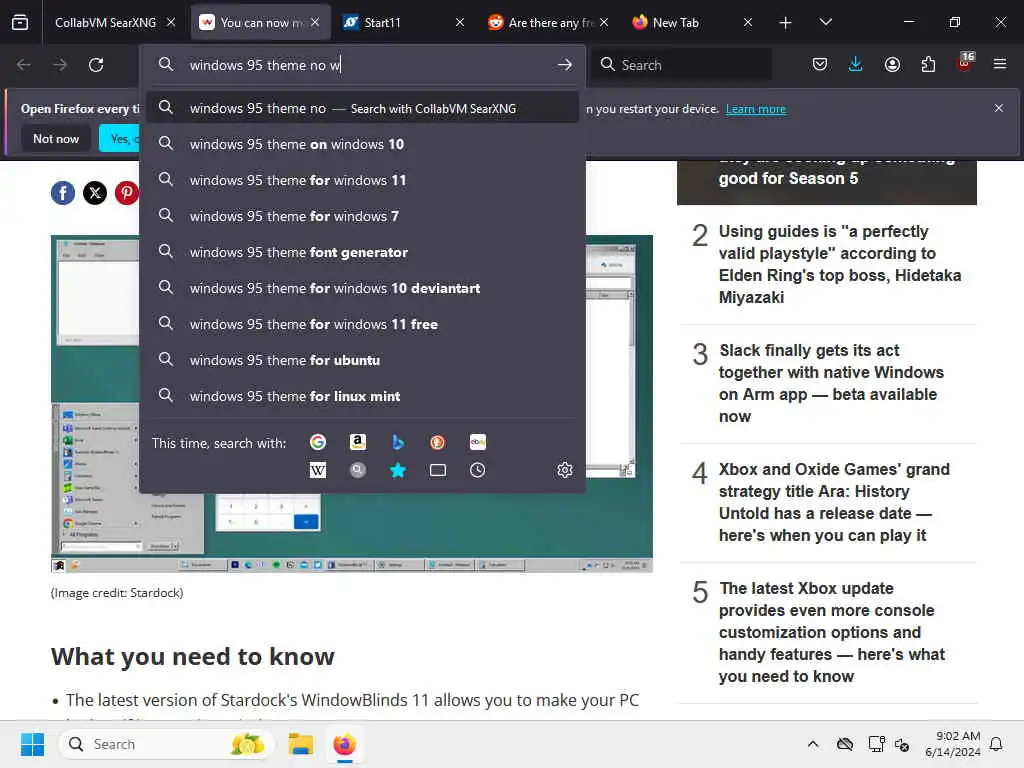The image size is (1024, 768).
Task: Share the article on X
Action: point(95,193)
